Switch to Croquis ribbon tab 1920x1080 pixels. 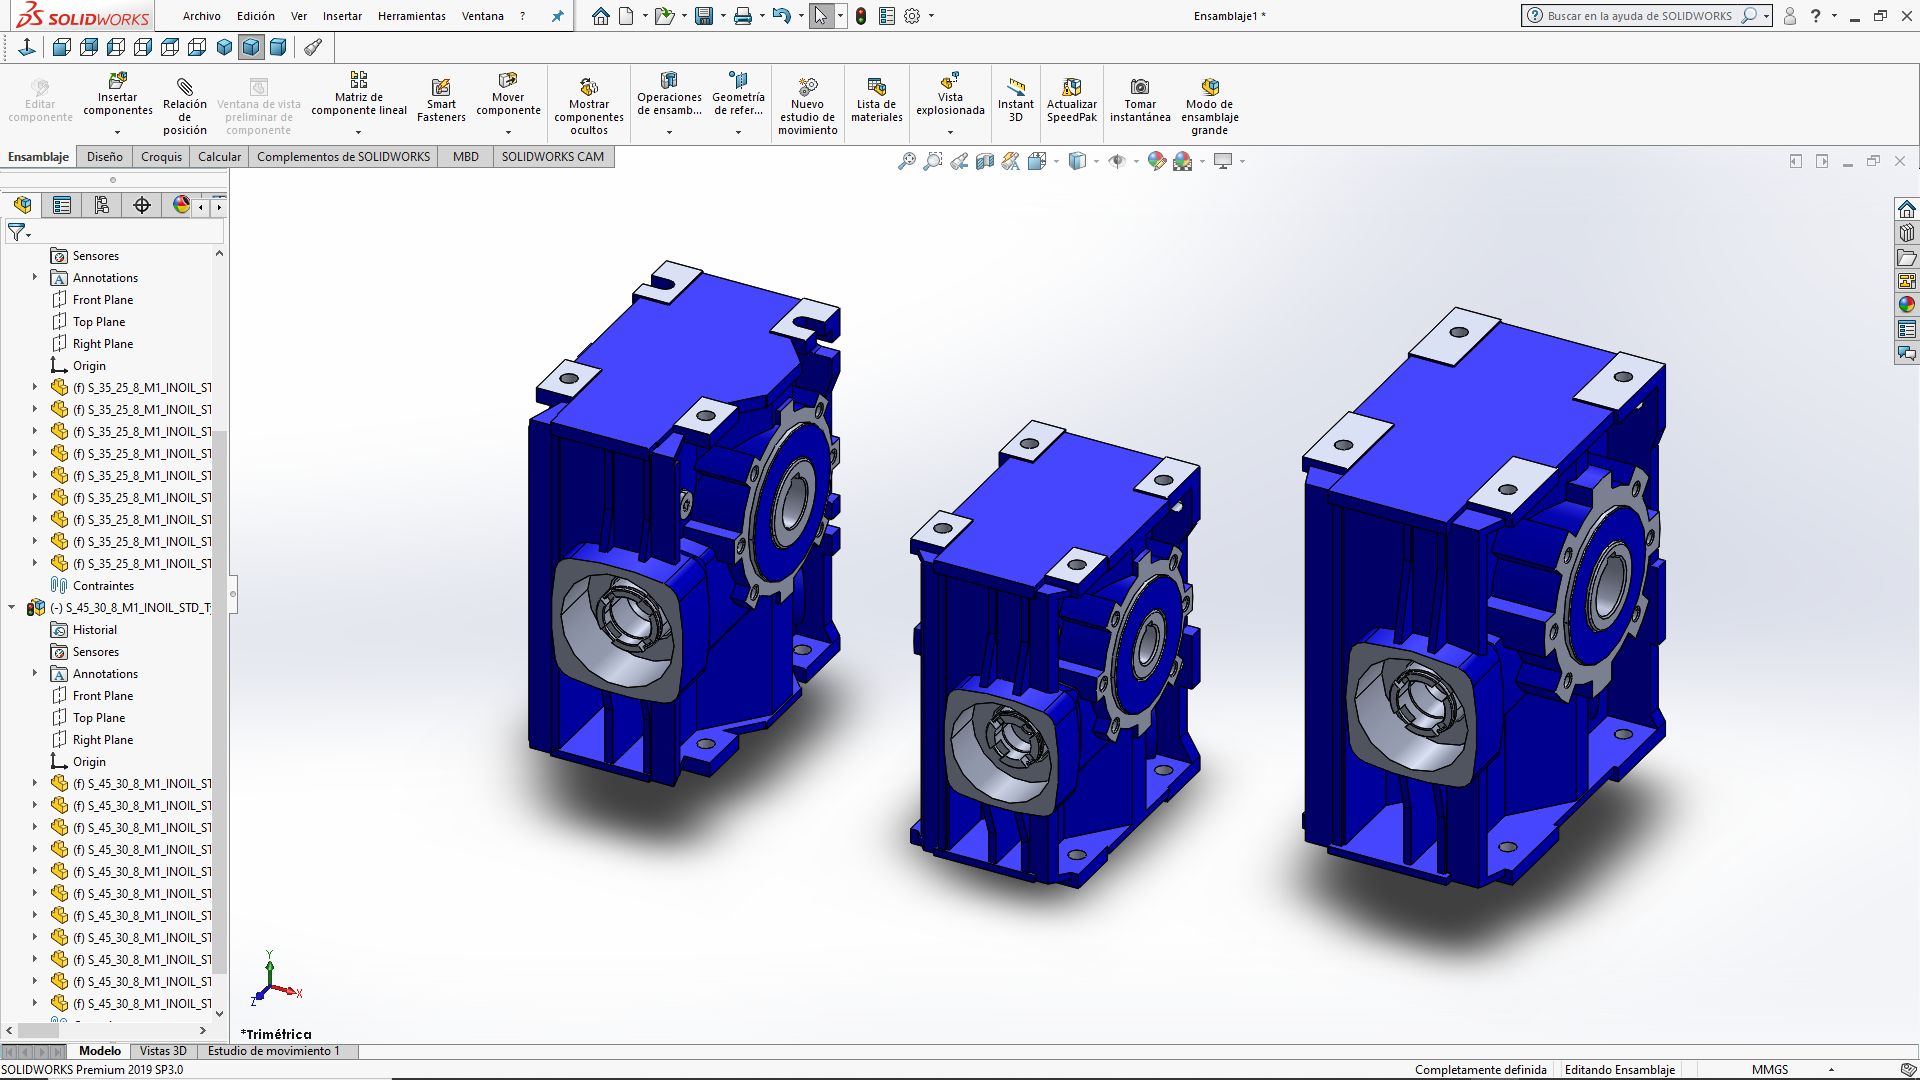click(161, 157)
